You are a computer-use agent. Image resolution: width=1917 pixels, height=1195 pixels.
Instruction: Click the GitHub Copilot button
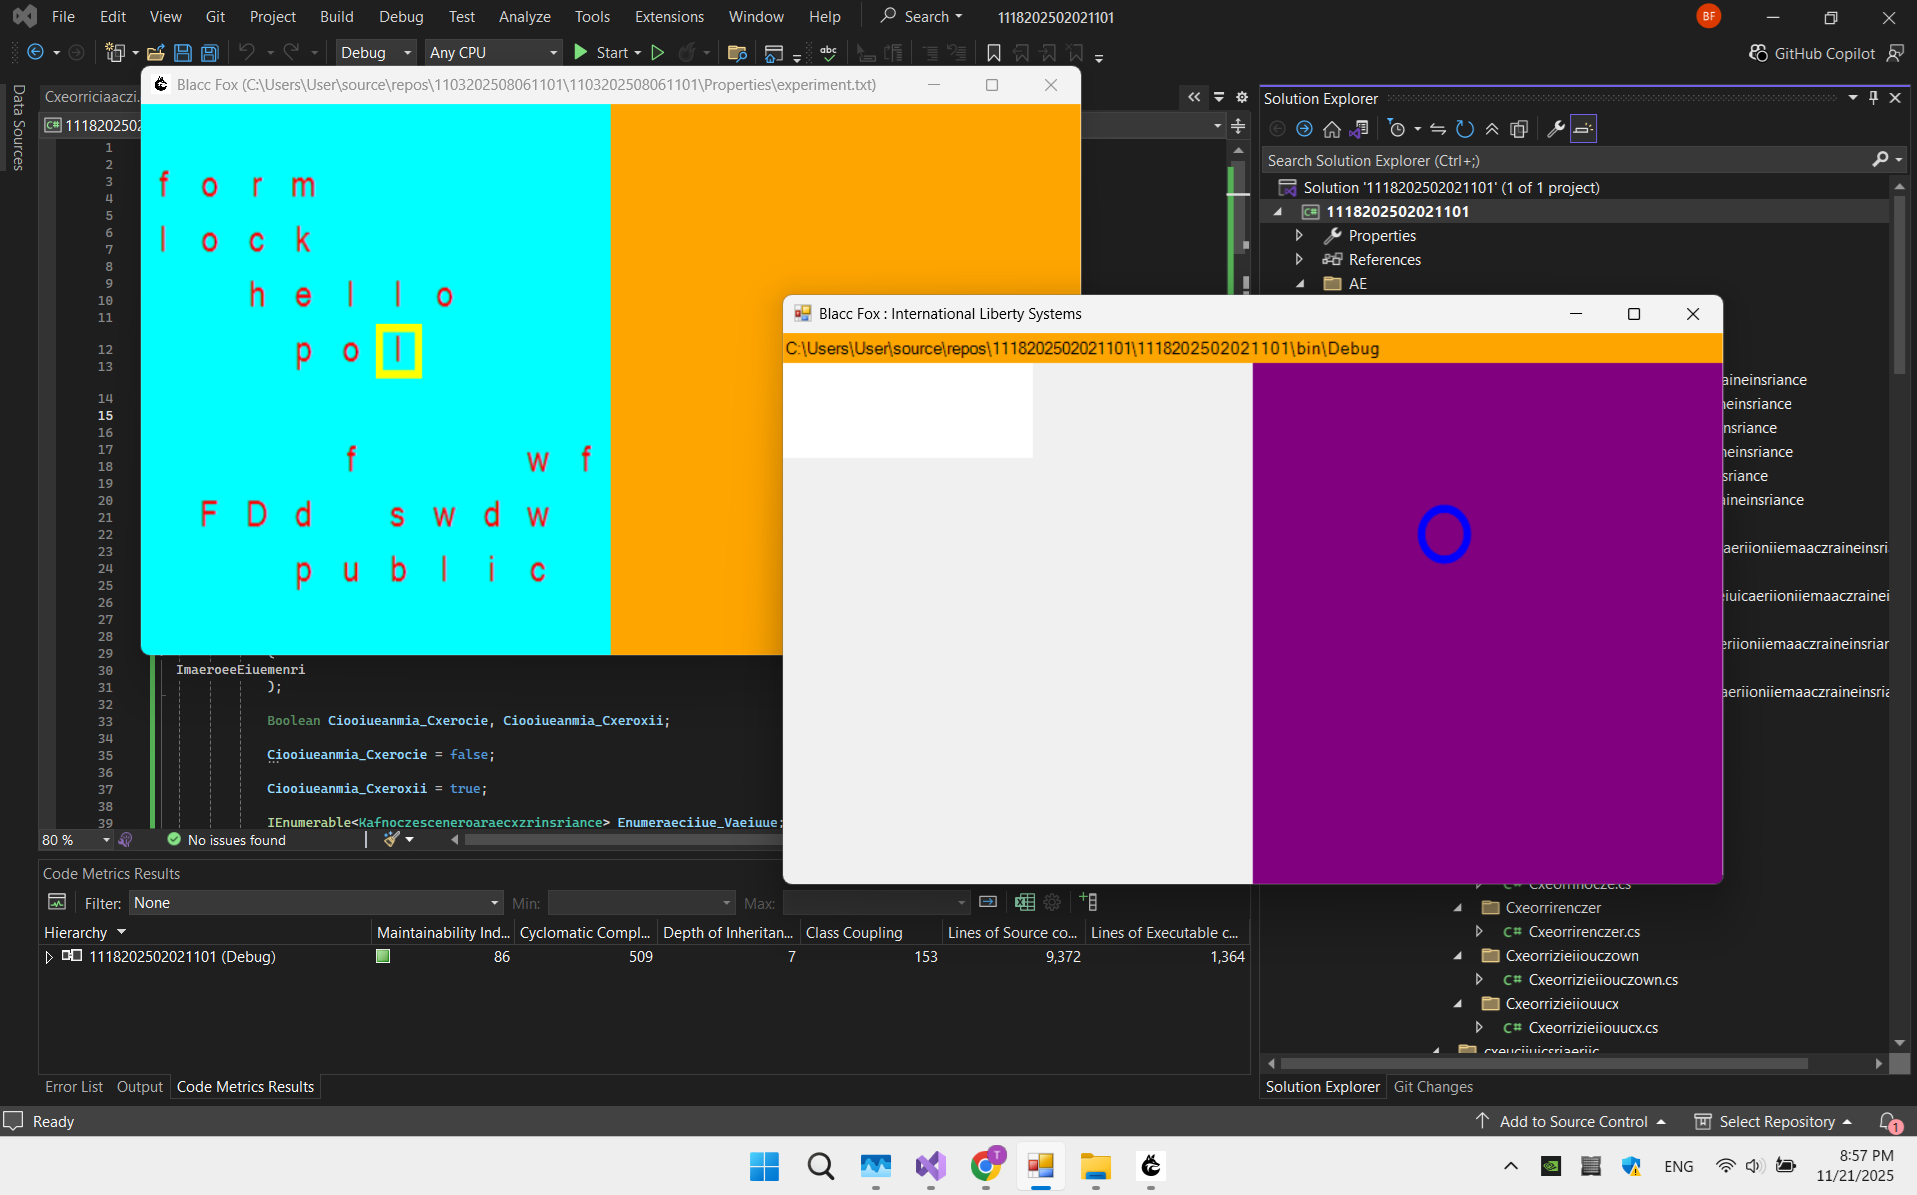coord(1811,53)
